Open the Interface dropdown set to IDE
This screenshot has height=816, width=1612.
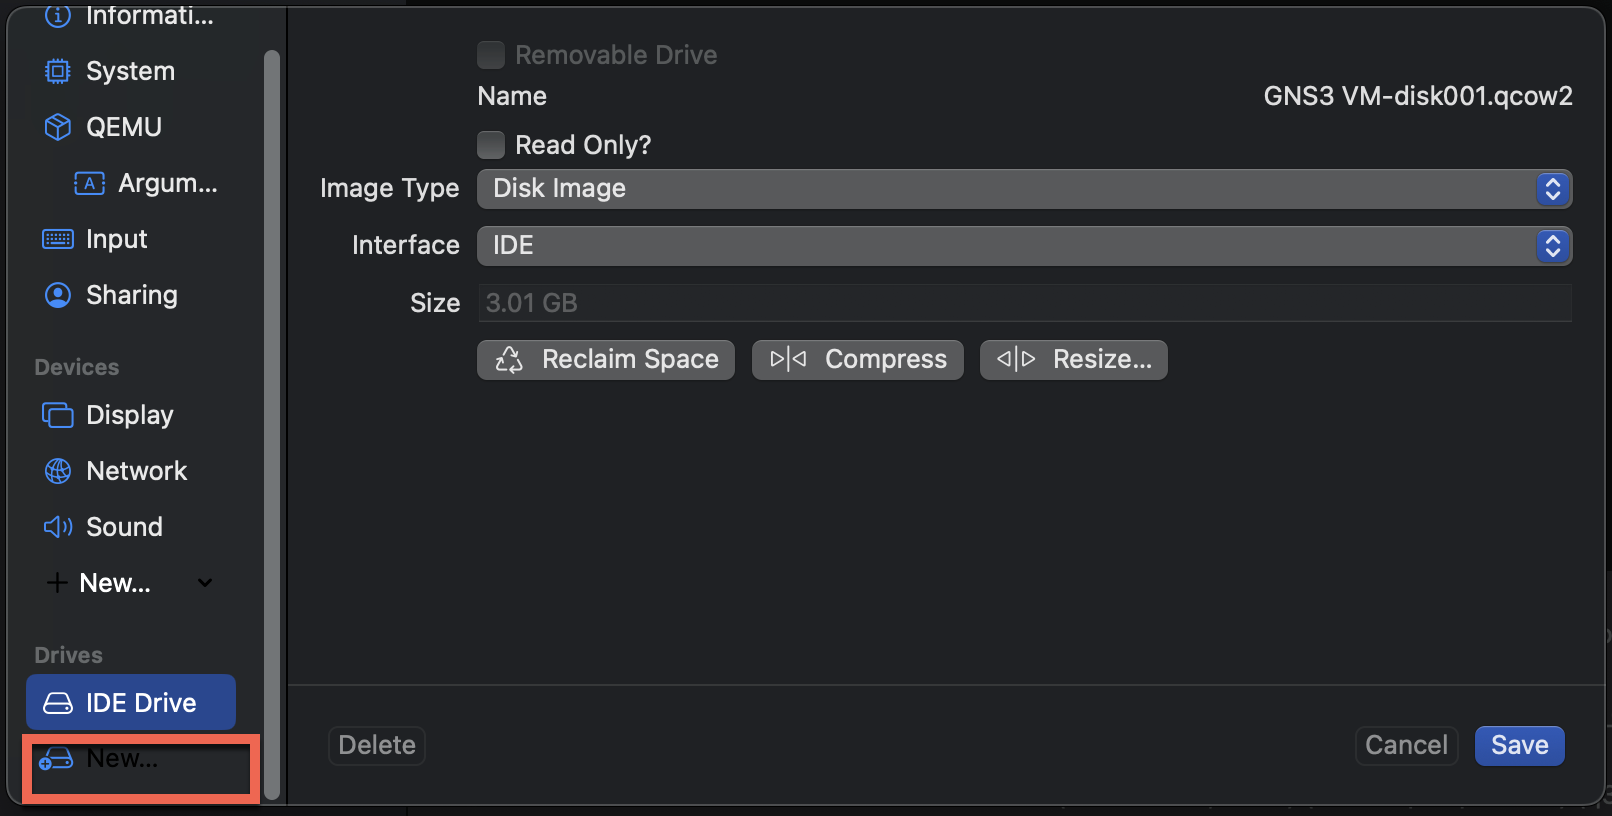tap(1024, 246)
